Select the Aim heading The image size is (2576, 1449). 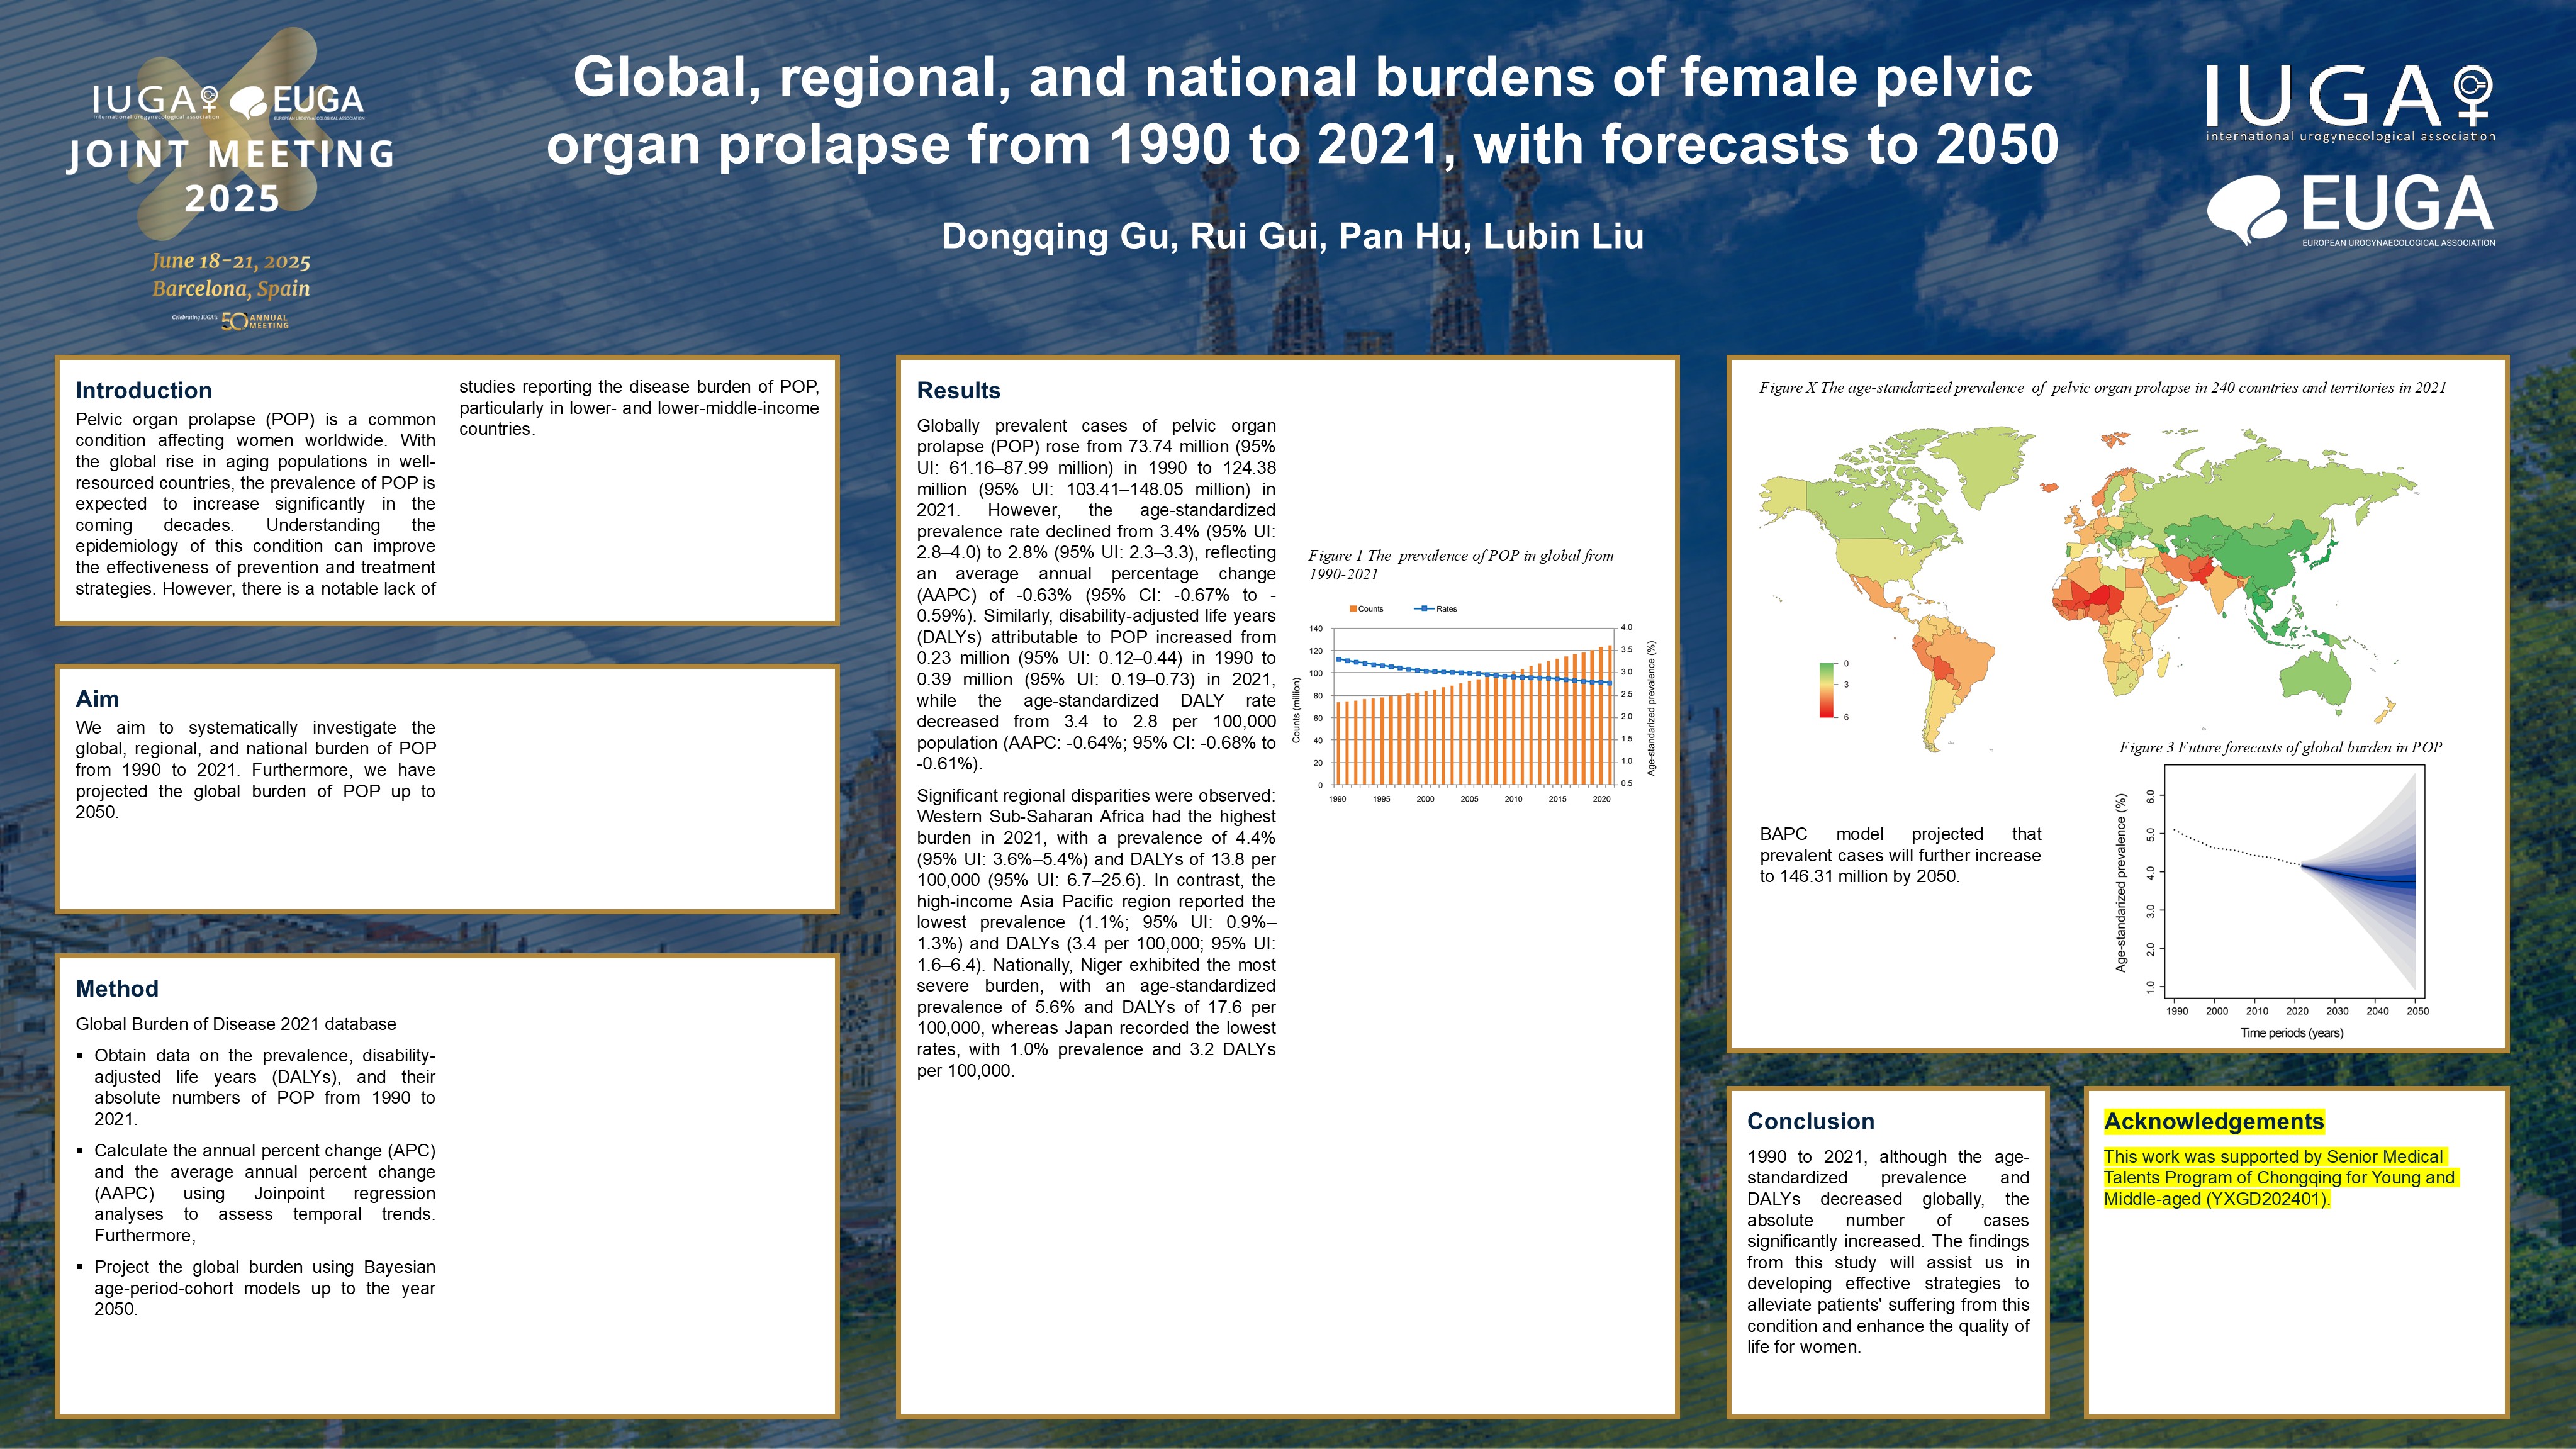pos(97,699)
